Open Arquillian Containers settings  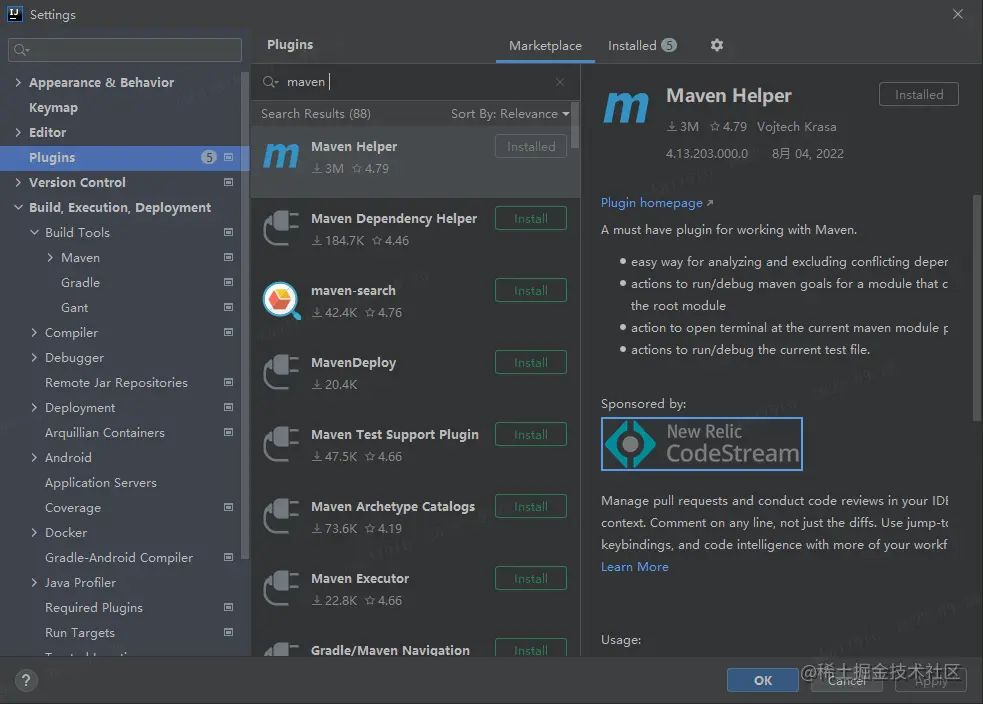coord(105,433)
